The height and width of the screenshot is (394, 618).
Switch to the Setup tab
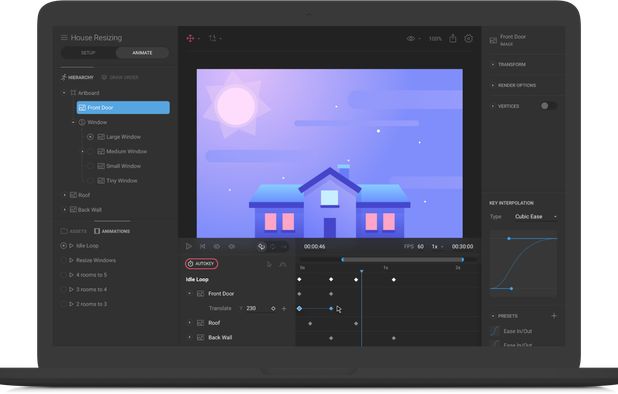pyautogui.click(x=88, y=52)
